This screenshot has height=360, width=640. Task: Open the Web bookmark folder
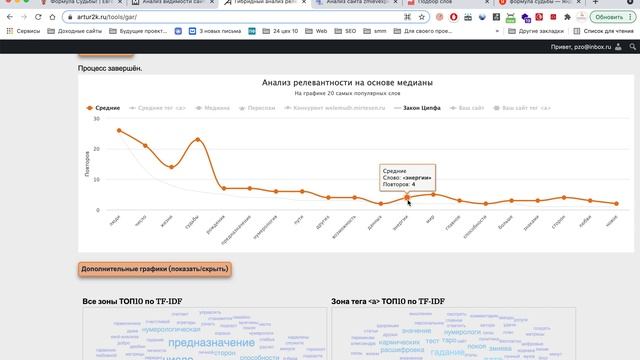pyautogui.click(x=316, y=31)
